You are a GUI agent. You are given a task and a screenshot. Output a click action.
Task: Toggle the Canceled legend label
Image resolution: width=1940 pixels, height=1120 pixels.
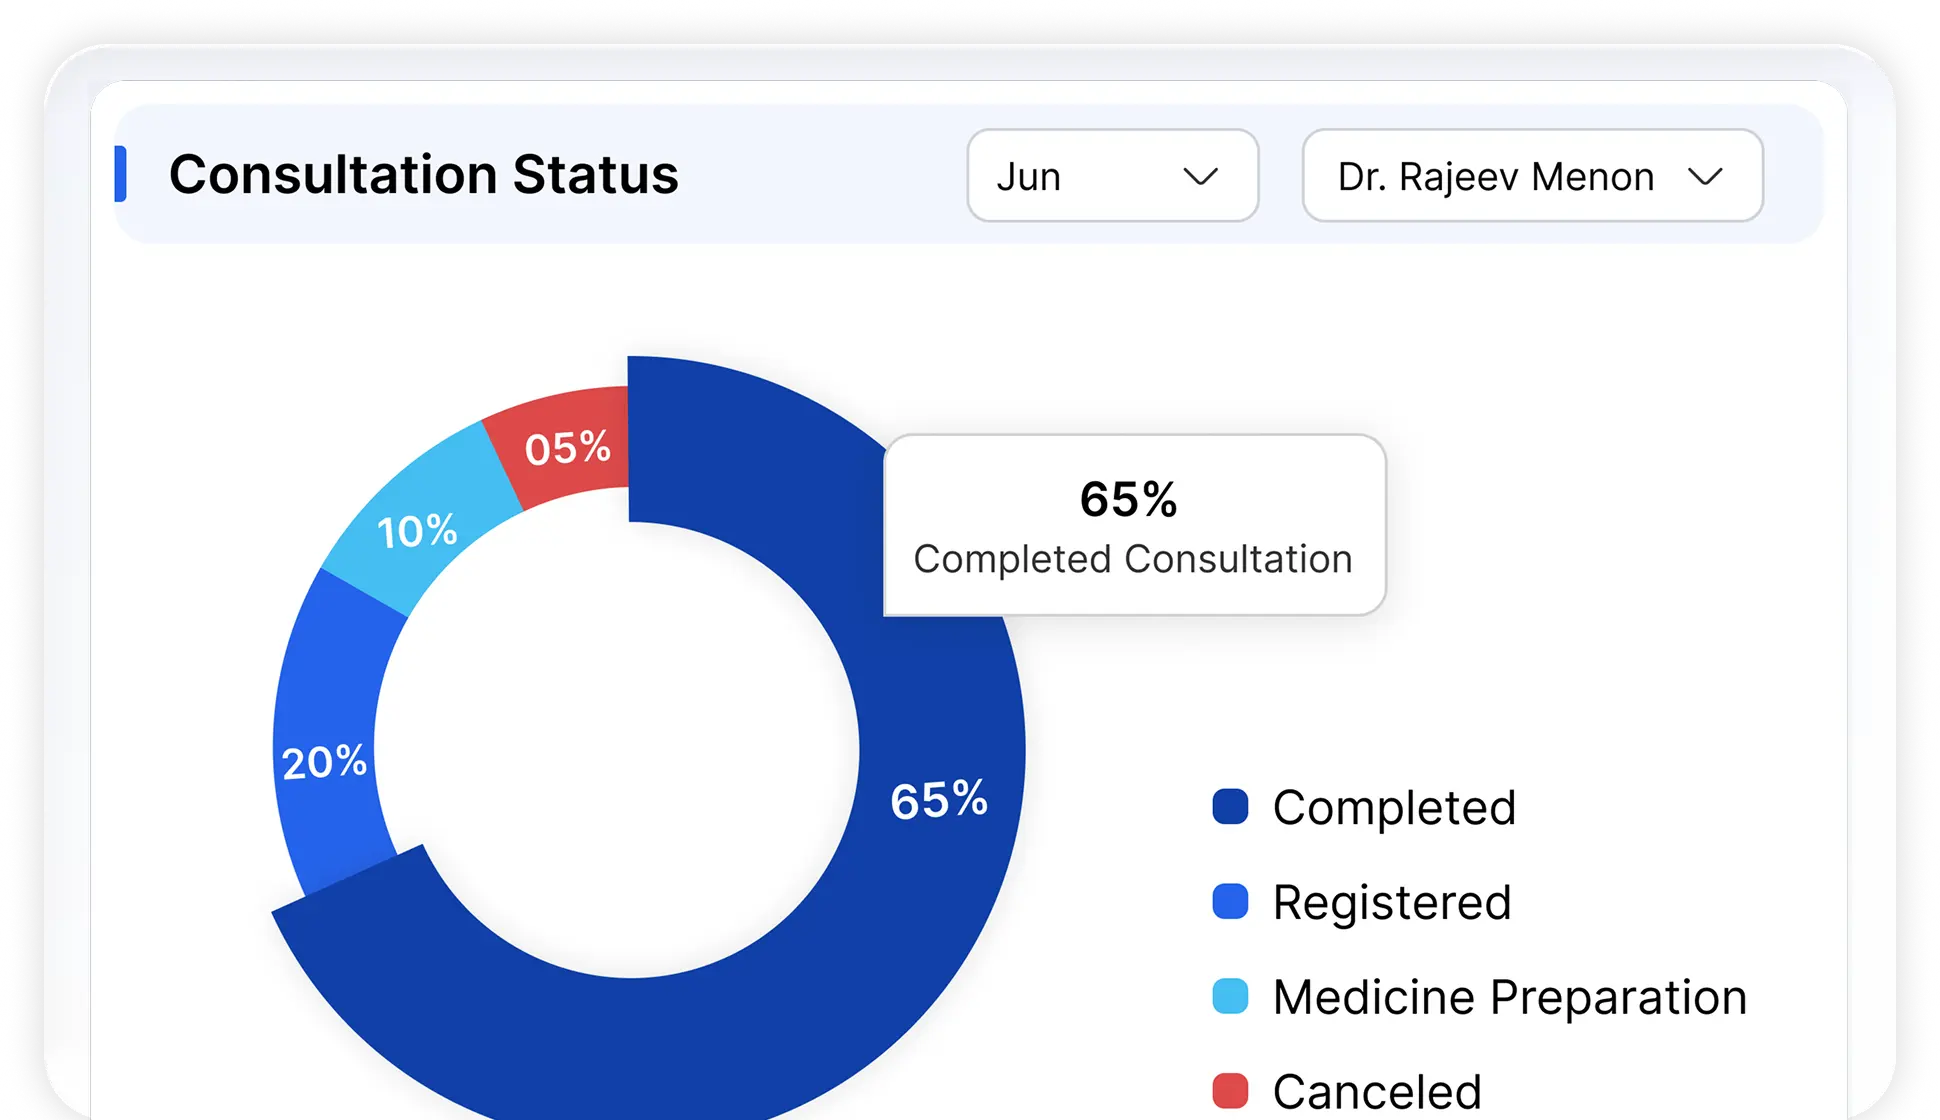coord(1377,1090)
